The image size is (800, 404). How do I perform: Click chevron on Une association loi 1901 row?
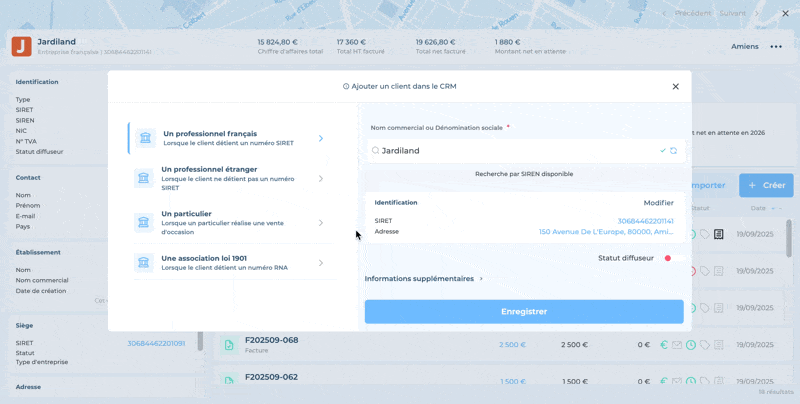321,263
